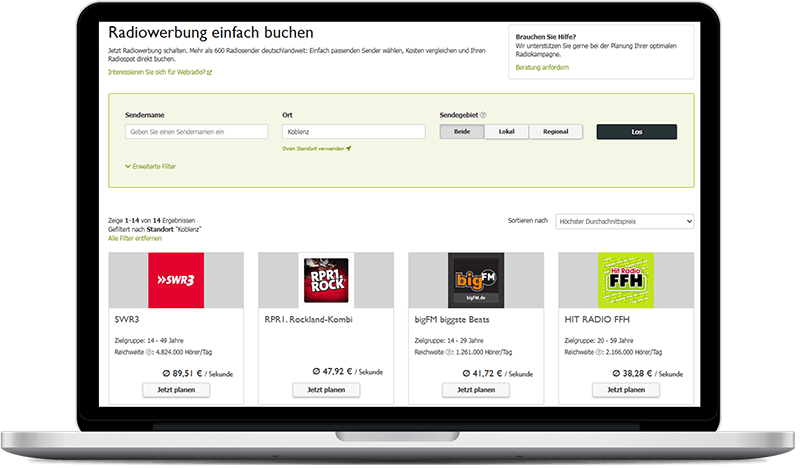800x468 pixels.
Task: Select the 'Beide' broadcast area option
Action: [462, 132]
